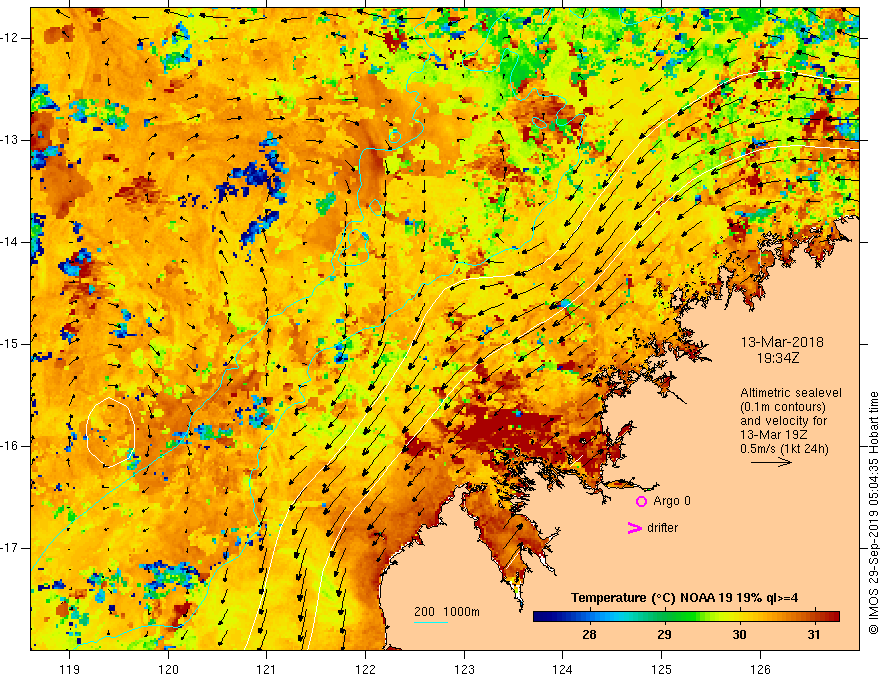This screenshot has width=880, height=680.
Task: Click the longitude axis label 120
Action: point(168,669)
